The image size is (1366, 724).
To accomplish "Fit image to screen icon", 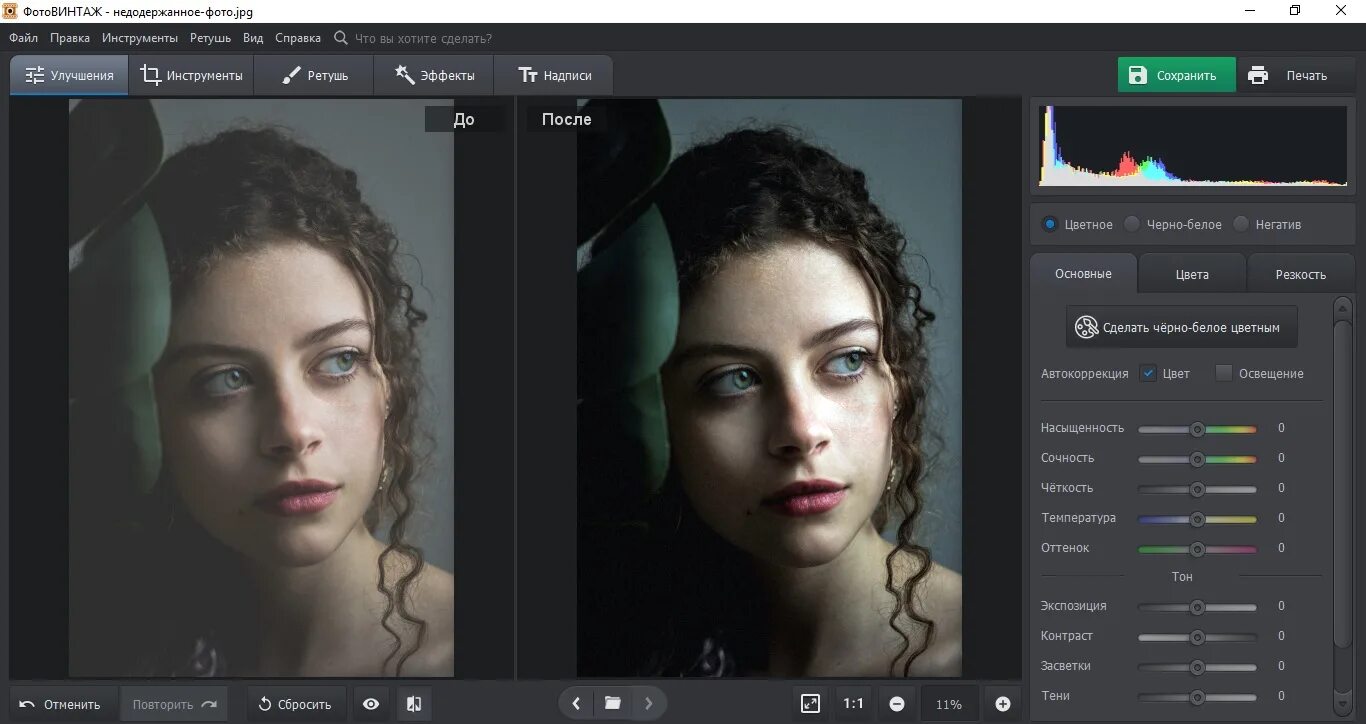I will pos(811,704).
